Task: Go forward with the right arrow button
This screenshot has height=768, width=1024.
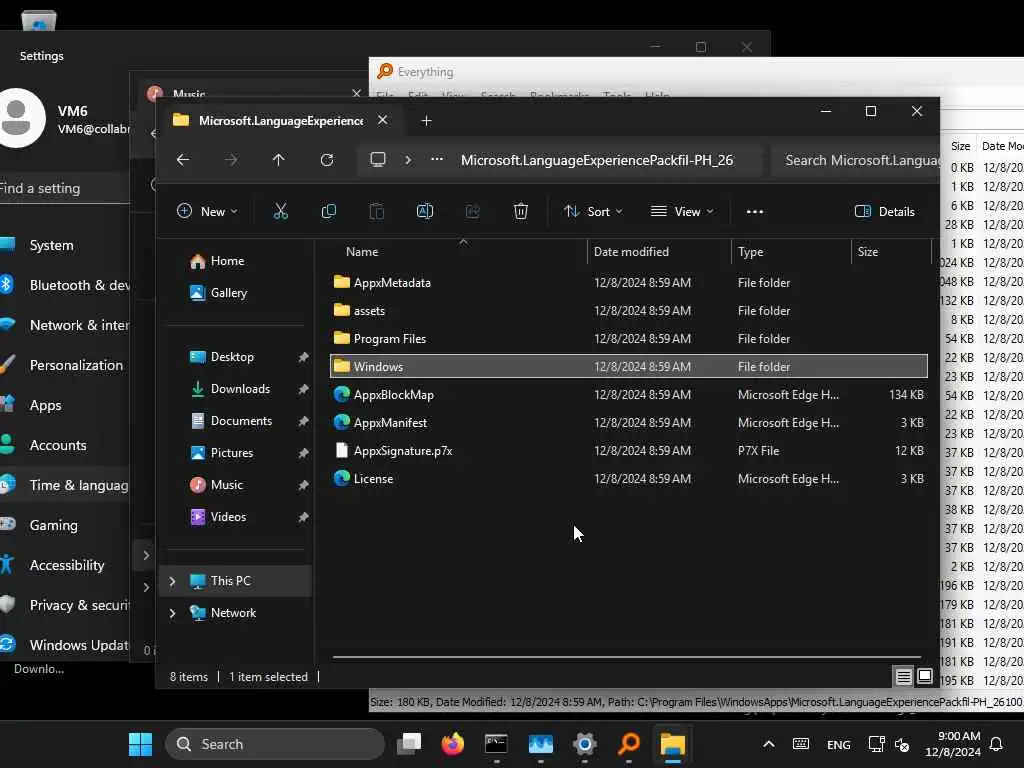Action: coord(231,160)
